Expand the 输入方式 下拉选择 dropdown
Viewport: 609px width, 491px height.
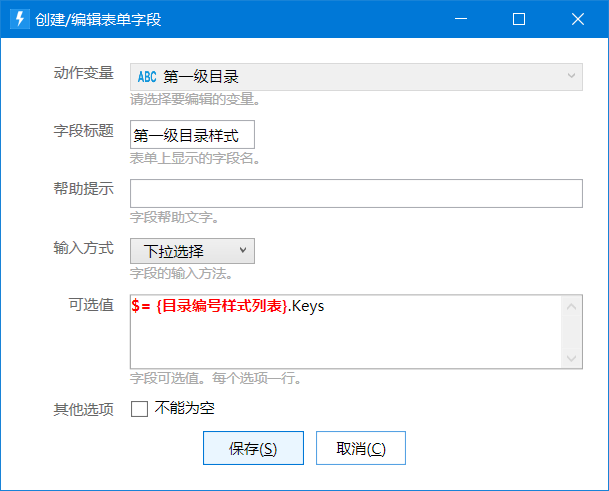pos(192,251)
